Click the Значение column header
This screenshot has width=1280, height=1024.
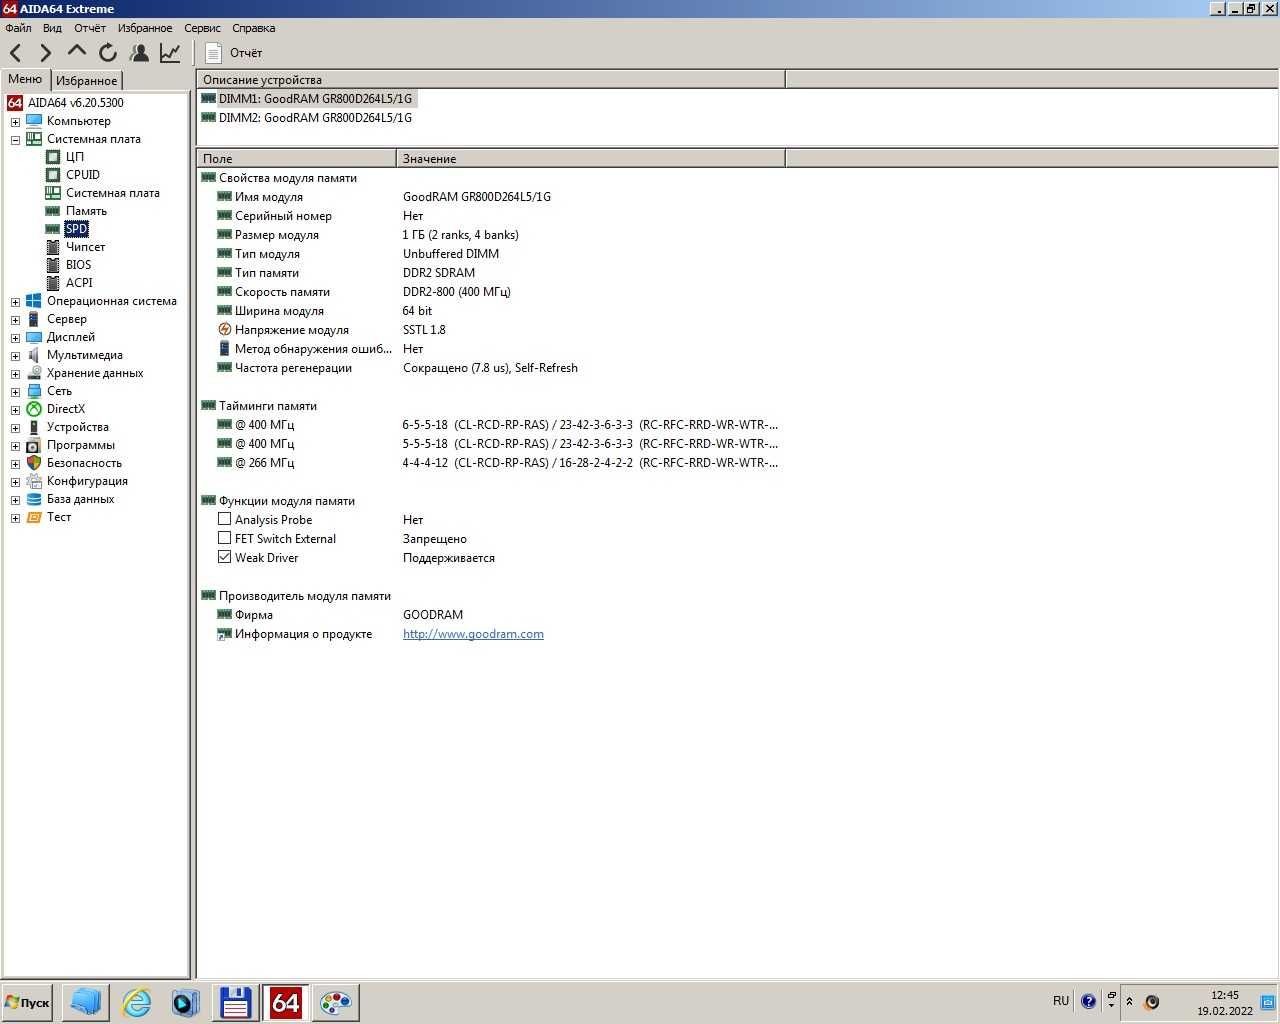[591, 158]
